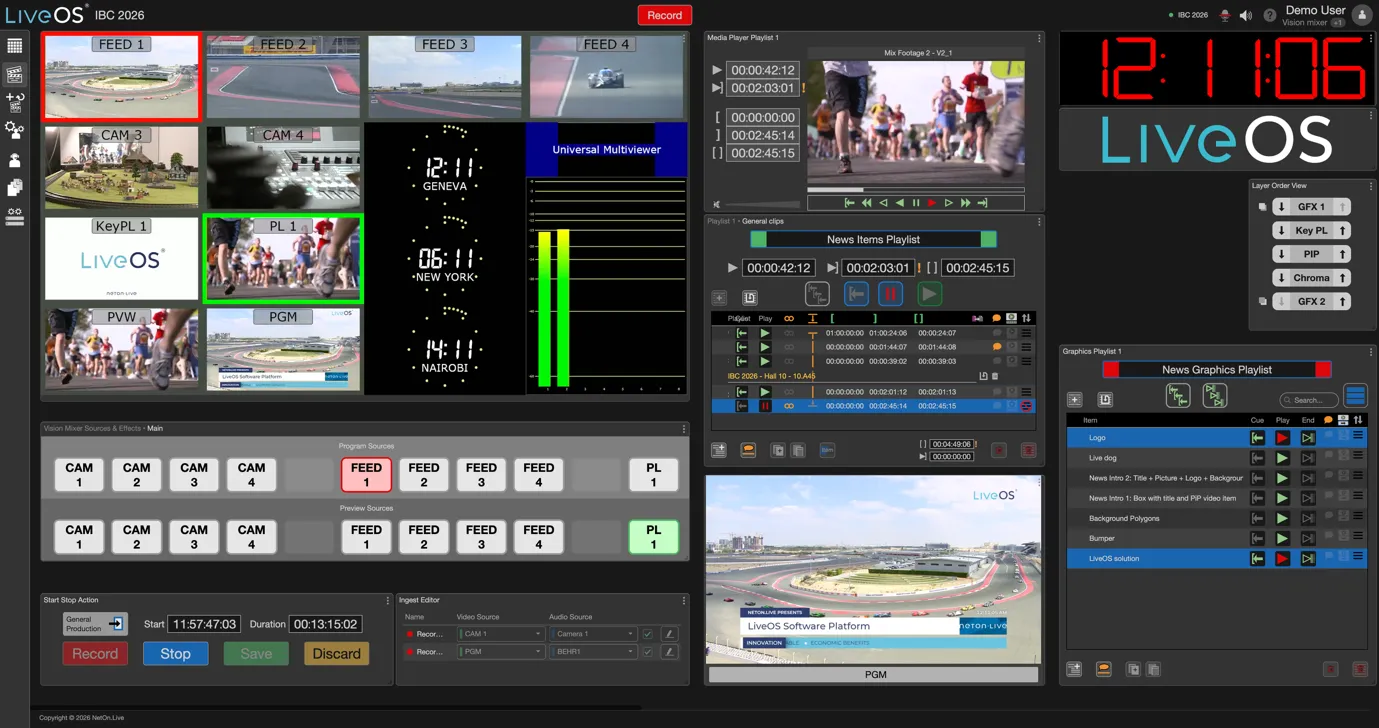Select FEED 4 in Preview Sources
This screenshot has height=728, width=1379.
tap(538, 537)
